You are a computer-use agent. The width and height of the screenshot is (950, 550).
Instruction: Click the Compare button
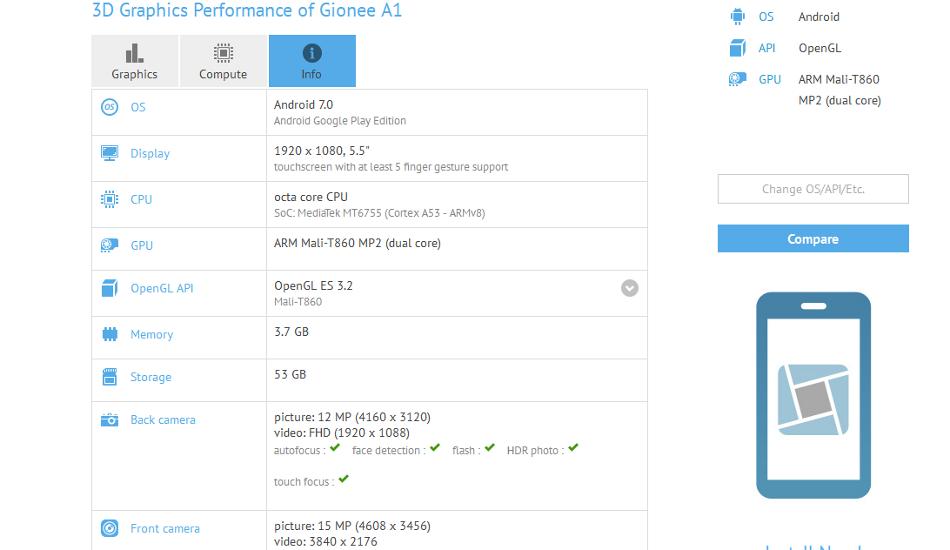(813, 239)
